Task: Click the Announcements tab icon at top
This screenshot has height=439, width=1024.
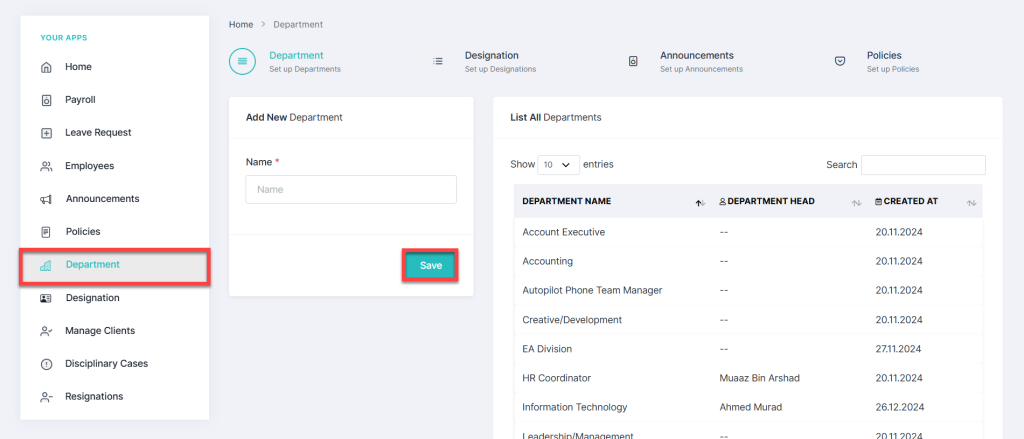Action: click(x=633, y=61)
